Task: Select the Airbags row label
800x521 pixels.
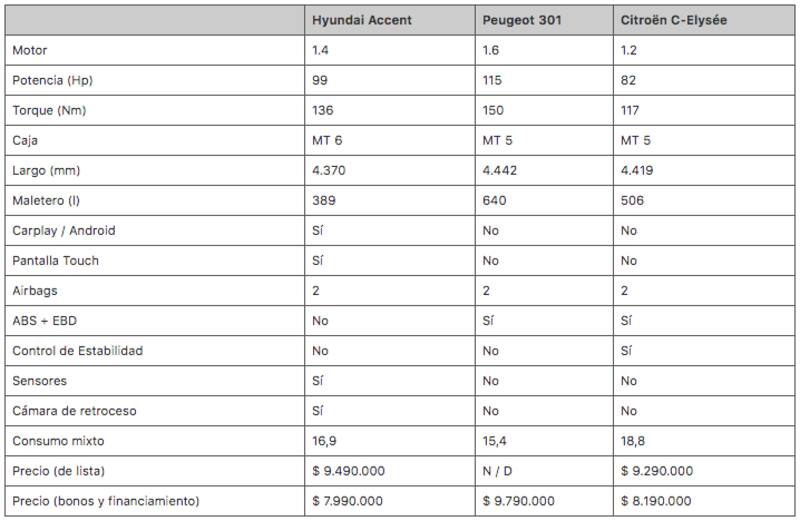Action: (x=34, y=290)
